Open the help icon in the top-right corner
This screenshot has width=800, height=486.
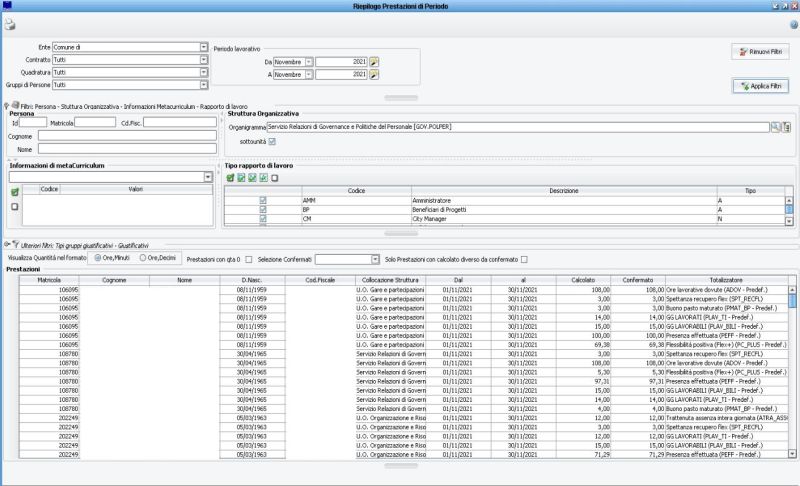pos(792,24)
